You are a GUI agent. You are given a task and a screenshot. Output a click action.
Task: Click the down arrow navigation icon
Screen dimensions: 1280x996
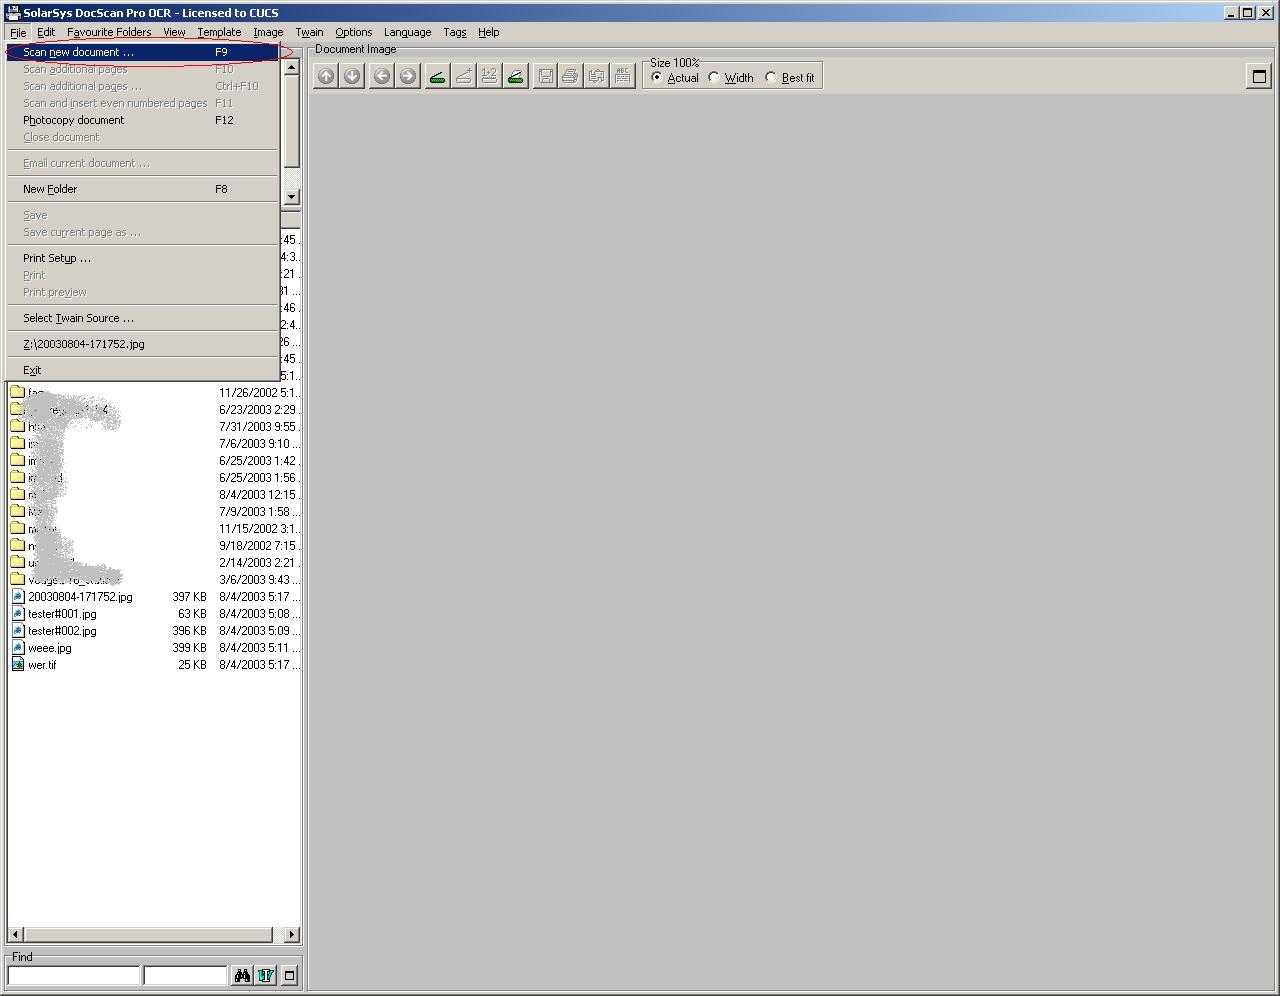[352, 75]
